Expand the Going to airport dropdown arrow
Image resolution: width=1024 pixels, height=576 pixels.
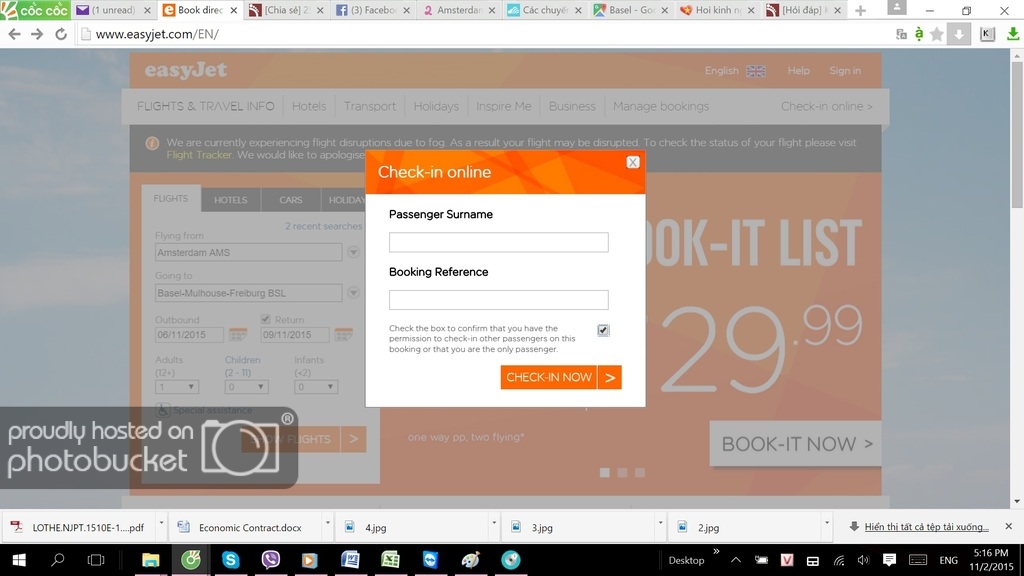[x=353, y=293]
